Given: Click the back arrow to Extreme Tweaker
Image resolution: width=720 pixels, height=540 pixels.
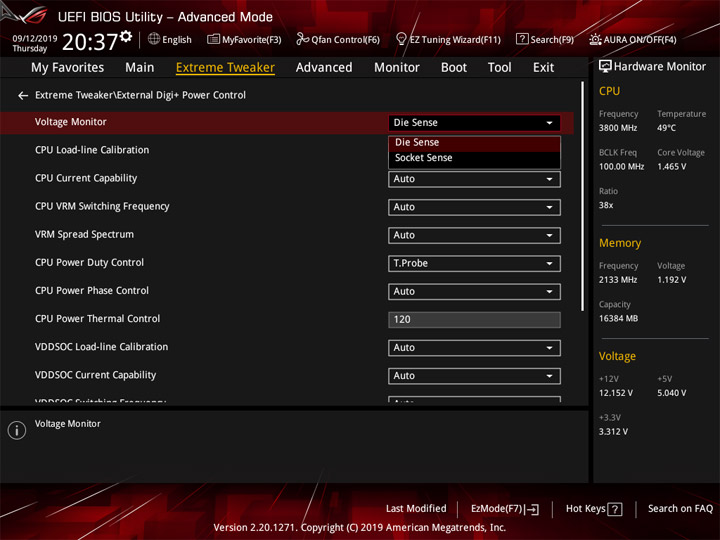Looking at the screenshot, I should pos(23,96).
